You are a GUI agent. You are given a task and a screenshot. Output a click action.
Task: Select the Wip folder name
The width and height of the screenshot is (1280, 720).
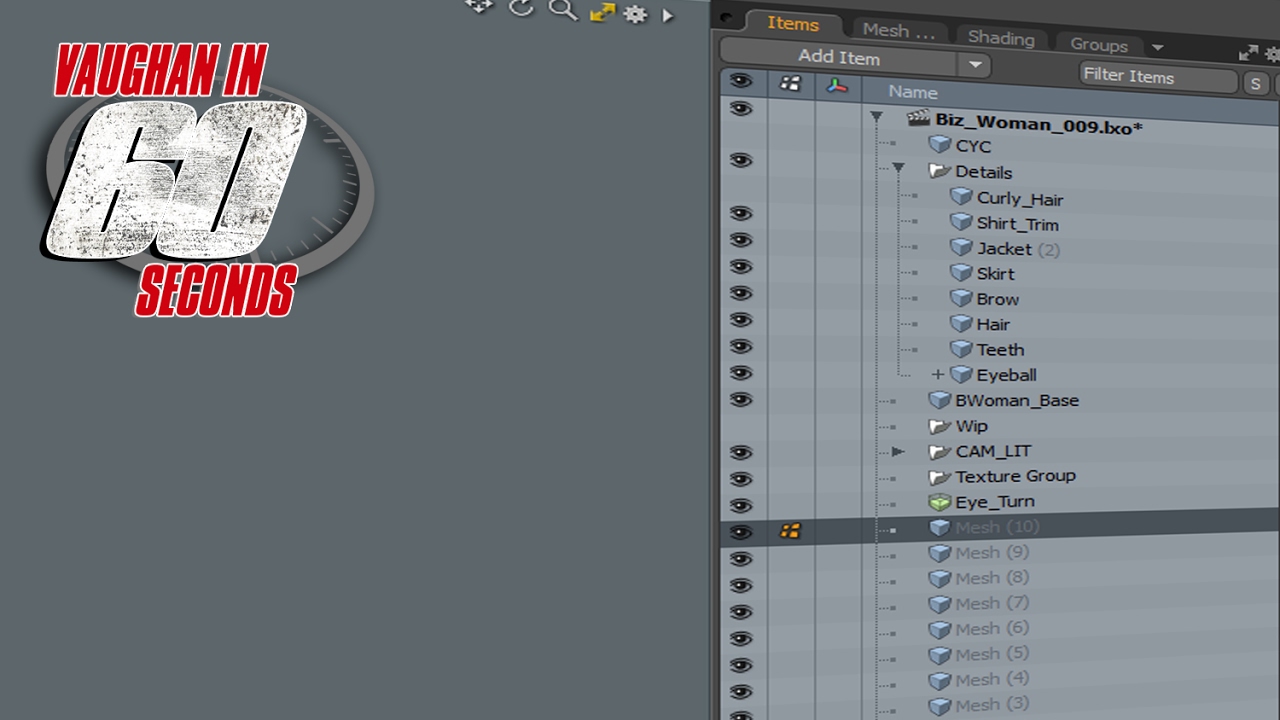(971, 426)
